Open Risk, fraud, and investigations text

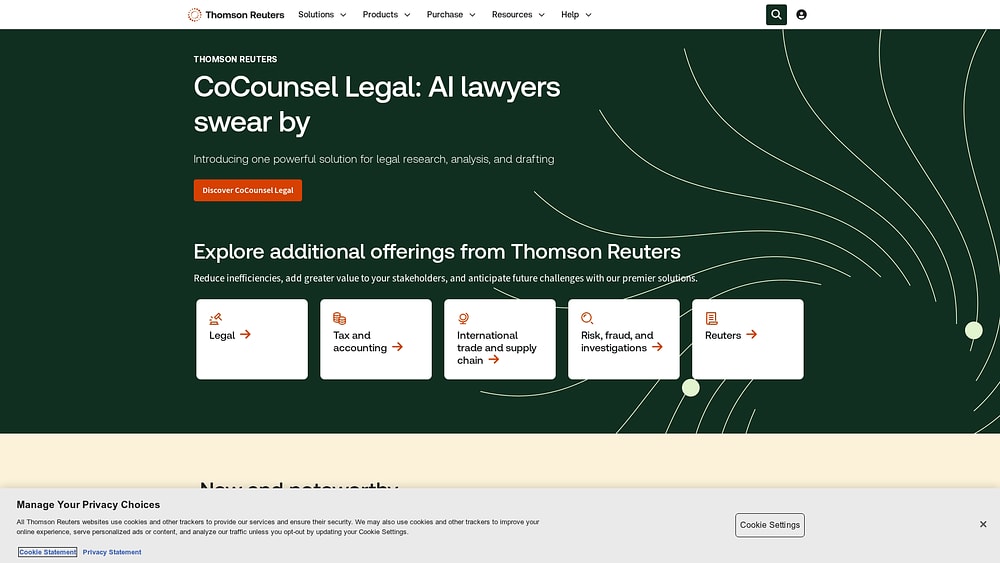coord(617,341)
